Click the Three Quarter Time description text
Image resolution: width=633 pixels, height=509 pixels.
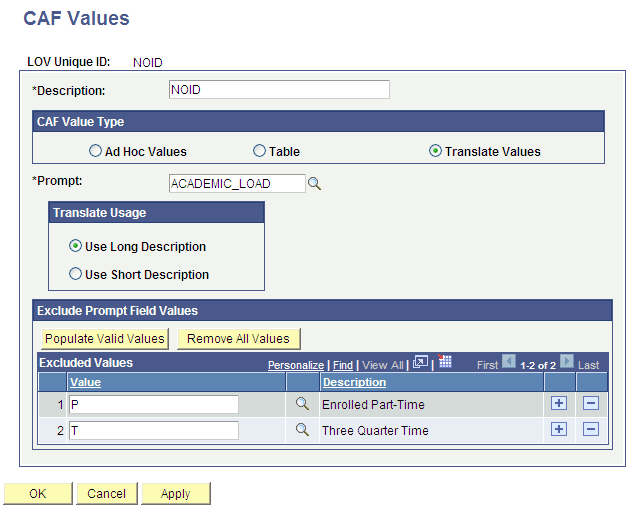coord(375,430)
